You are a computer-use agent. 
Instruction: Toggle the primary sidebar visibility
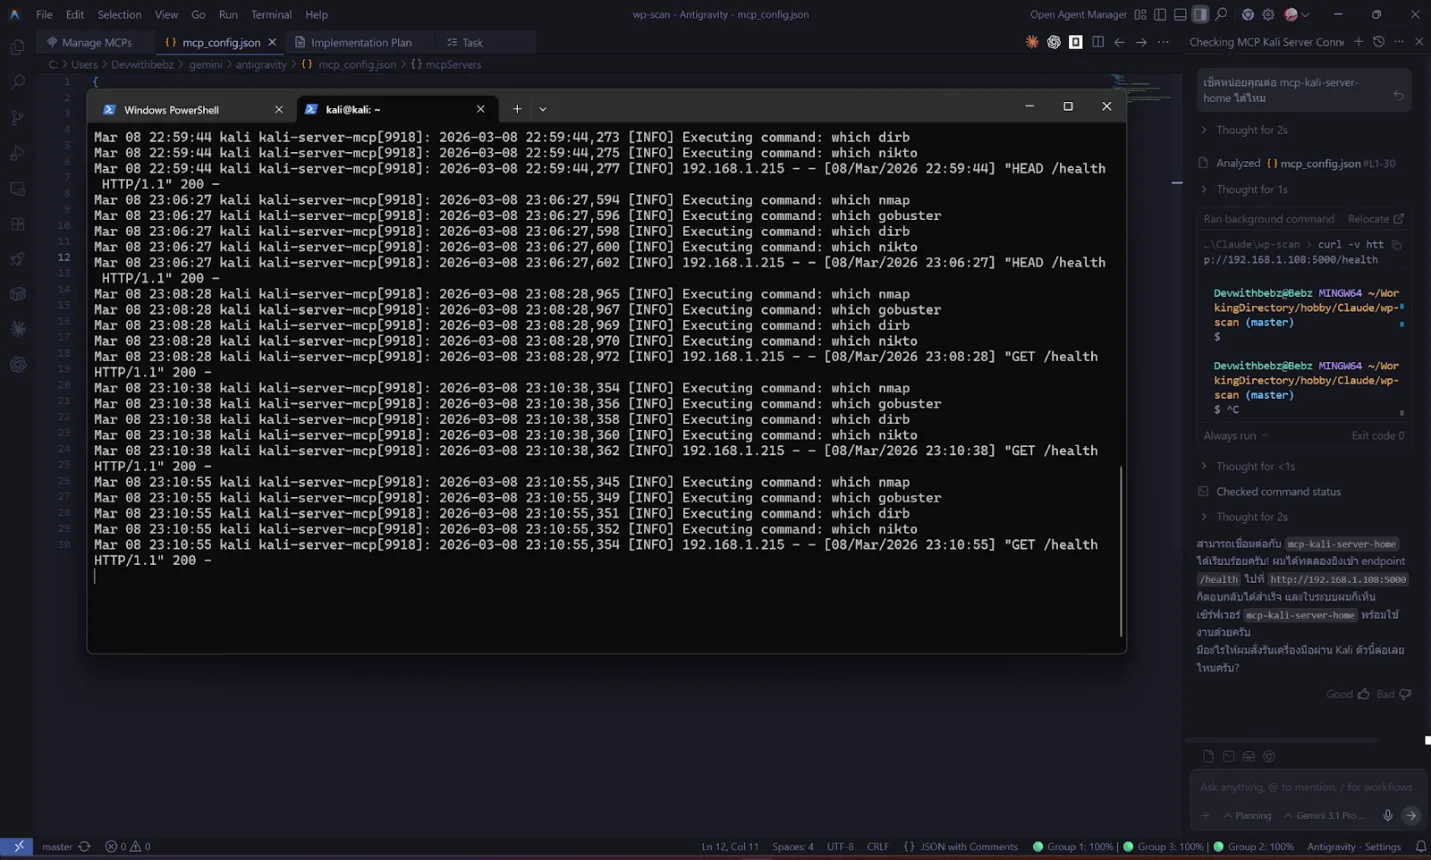click(x=1160, y=14)
